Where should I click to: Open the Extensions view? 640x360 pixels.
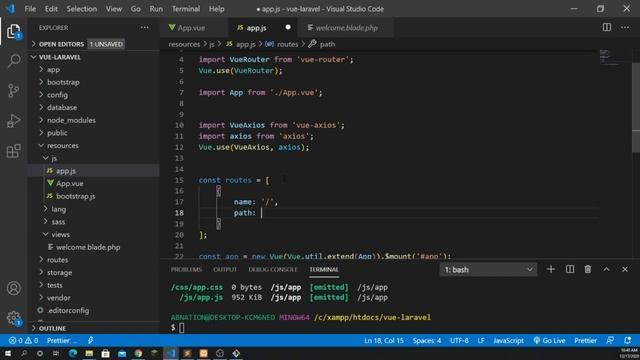coord(13,151)
